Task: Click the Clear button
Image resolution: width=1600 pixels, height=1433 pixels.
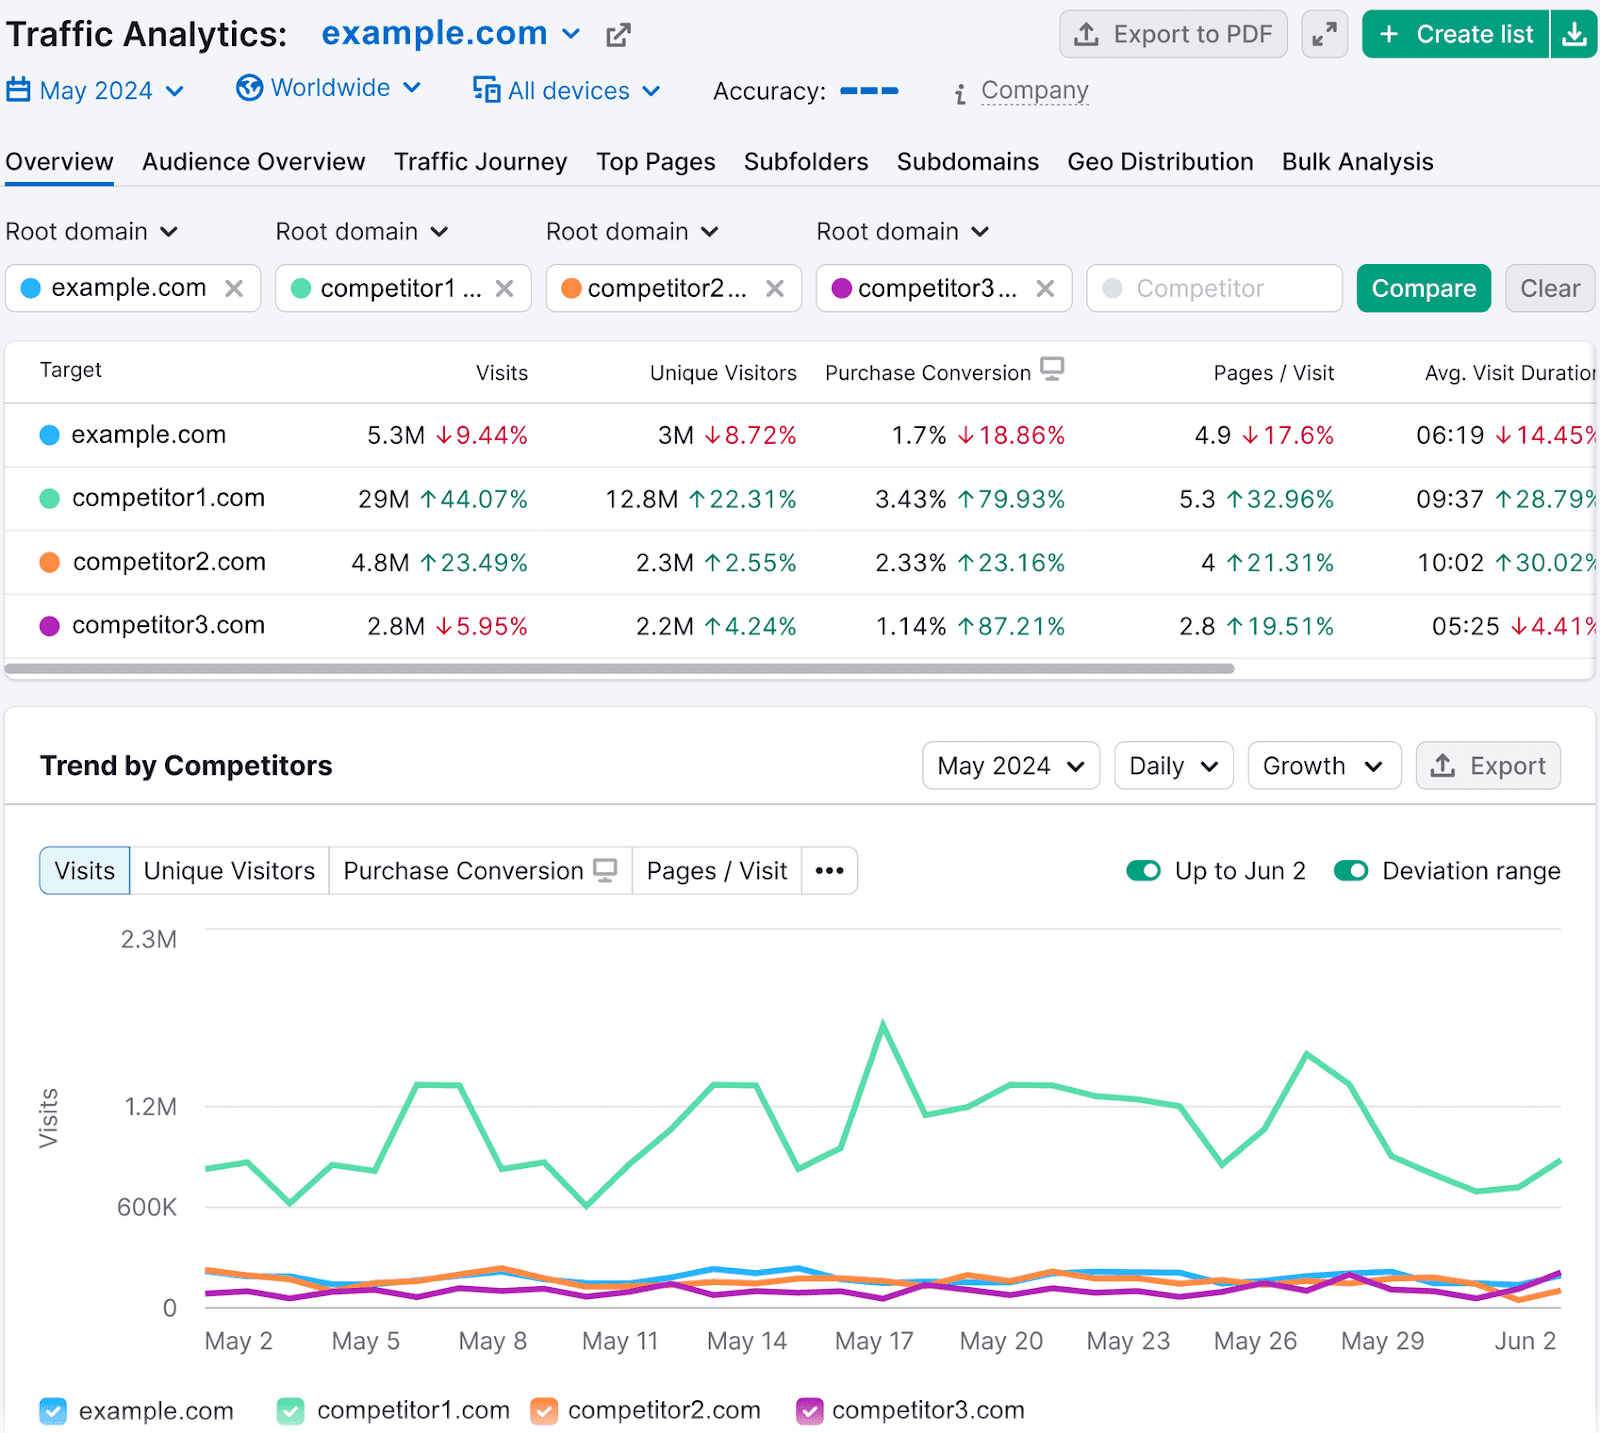Action: pos(1550,288)
